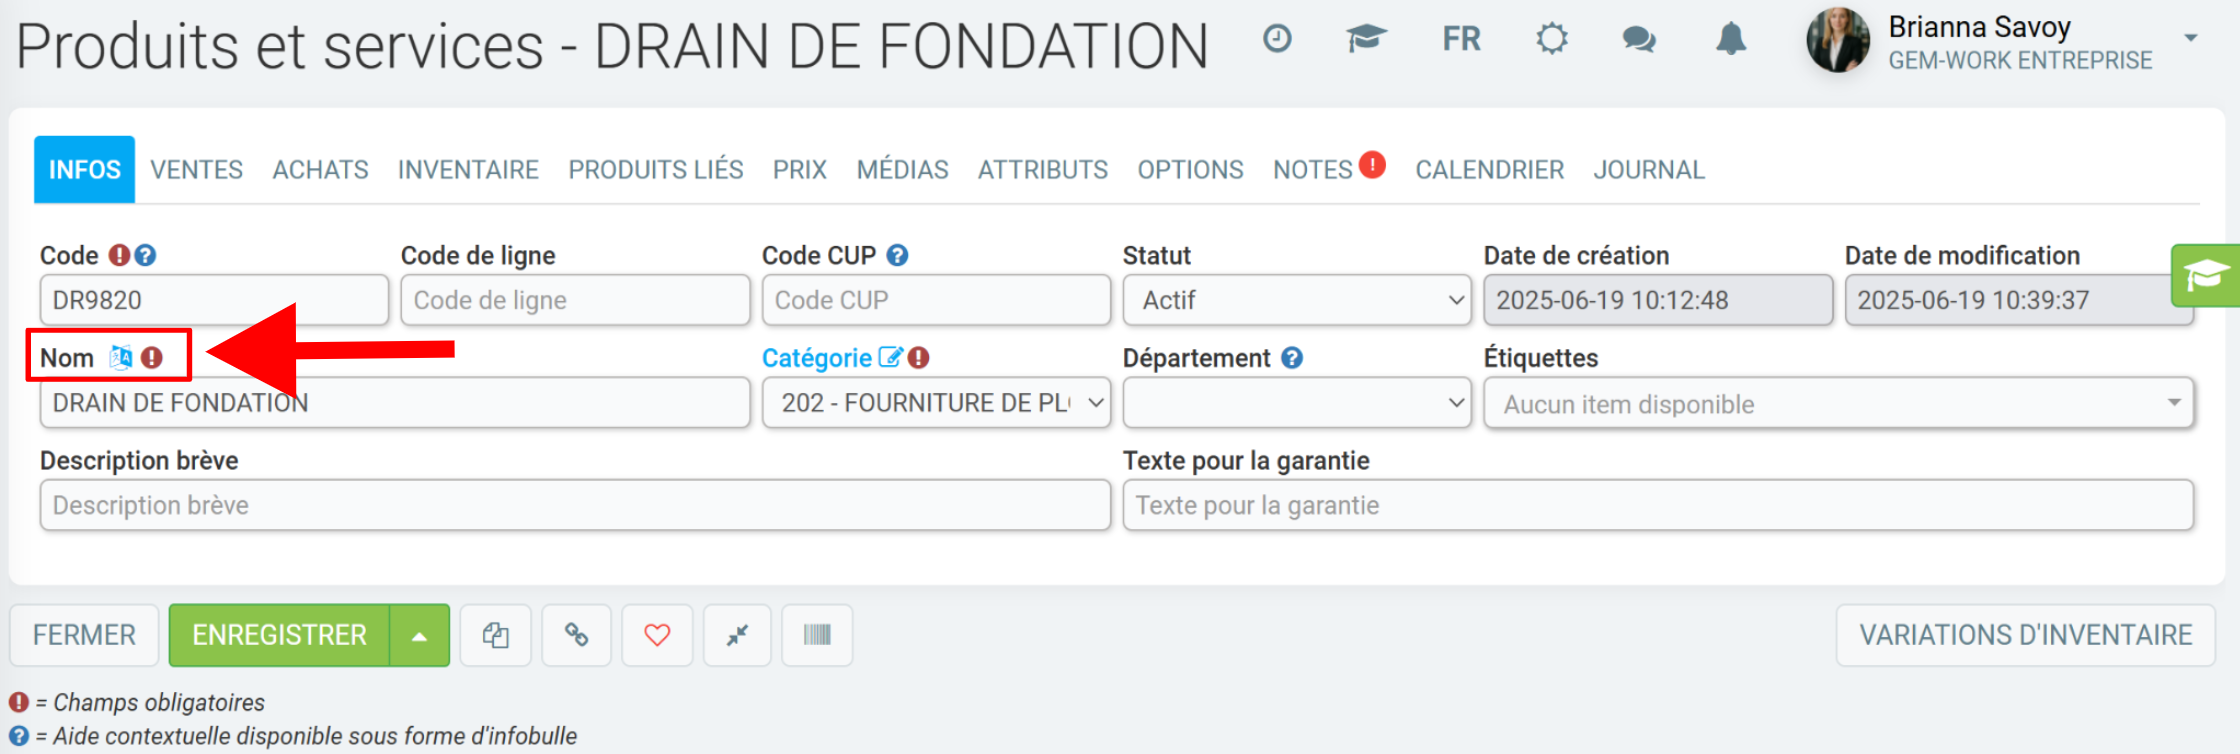Click the duplicate product copy icon
This screenshot has width=2240, height=754.
(496, 635)
